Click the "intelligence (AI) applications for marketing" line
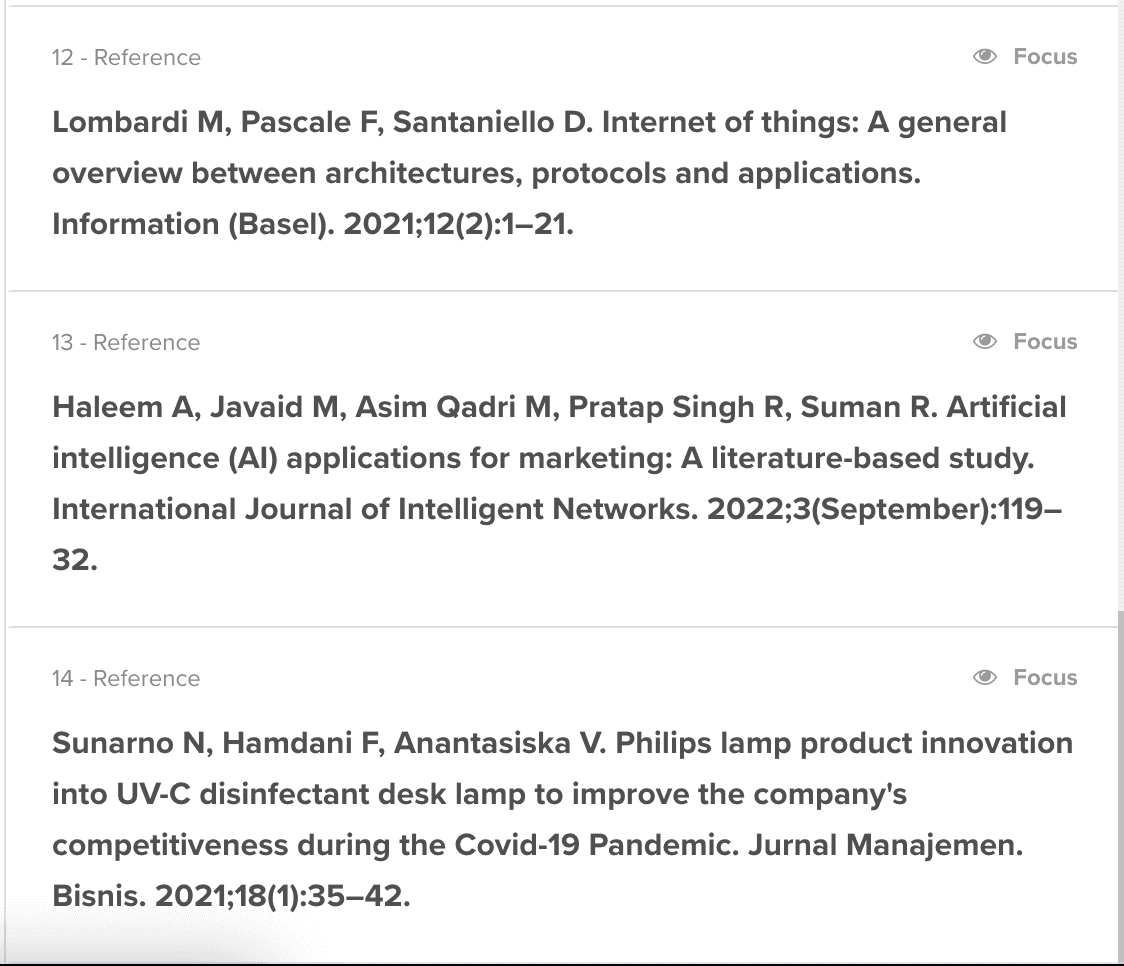Screen dimensions: 1124x966 (x=543, y=459)
